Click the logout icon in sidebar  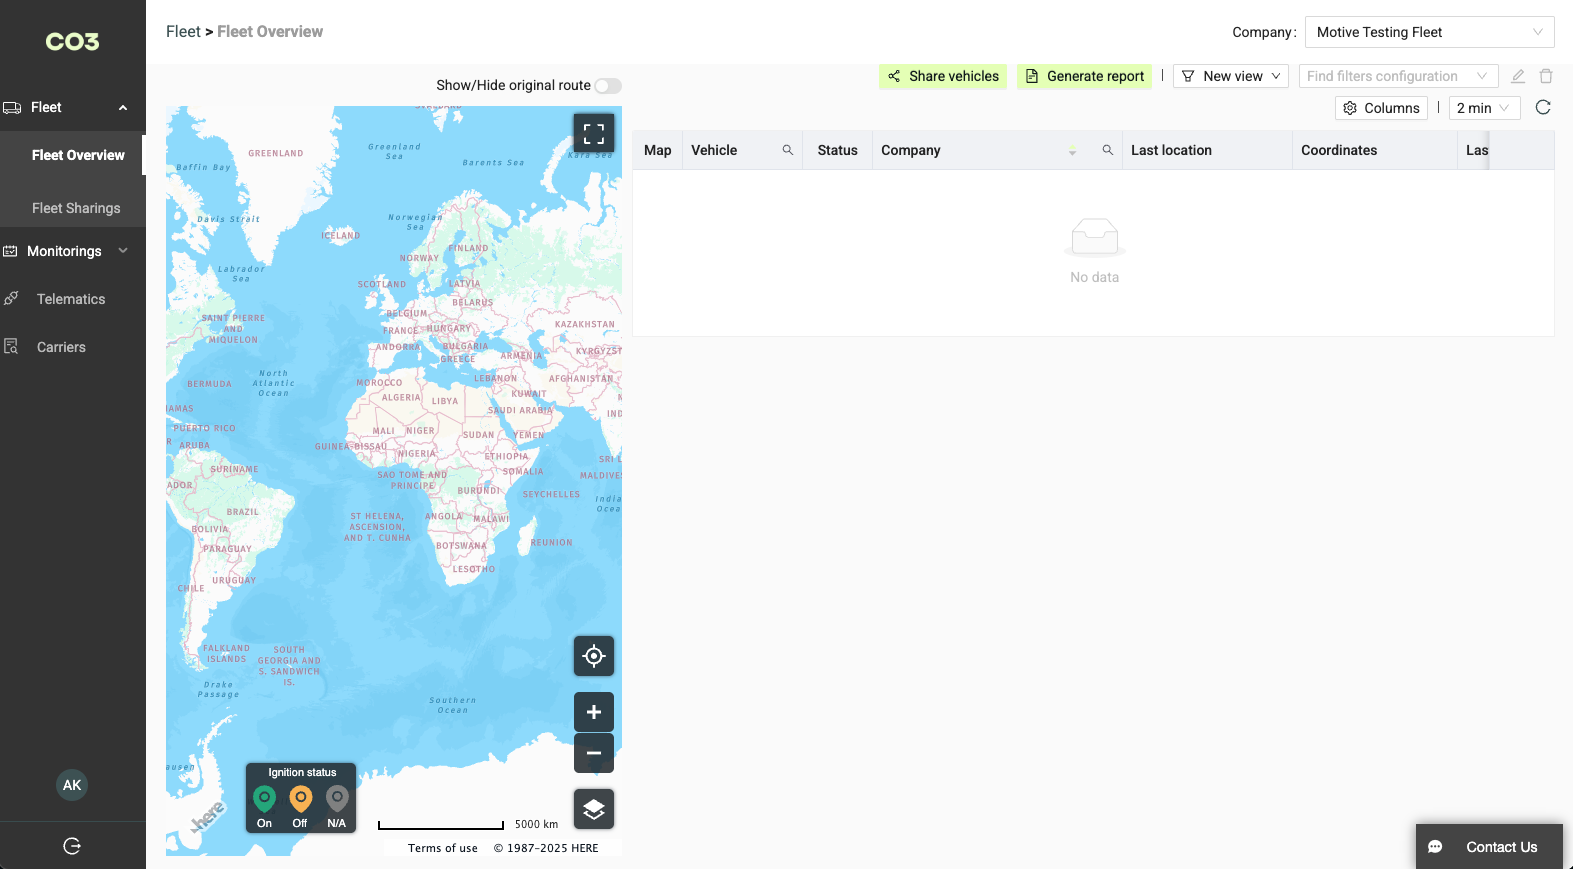[x=72, y=846]
